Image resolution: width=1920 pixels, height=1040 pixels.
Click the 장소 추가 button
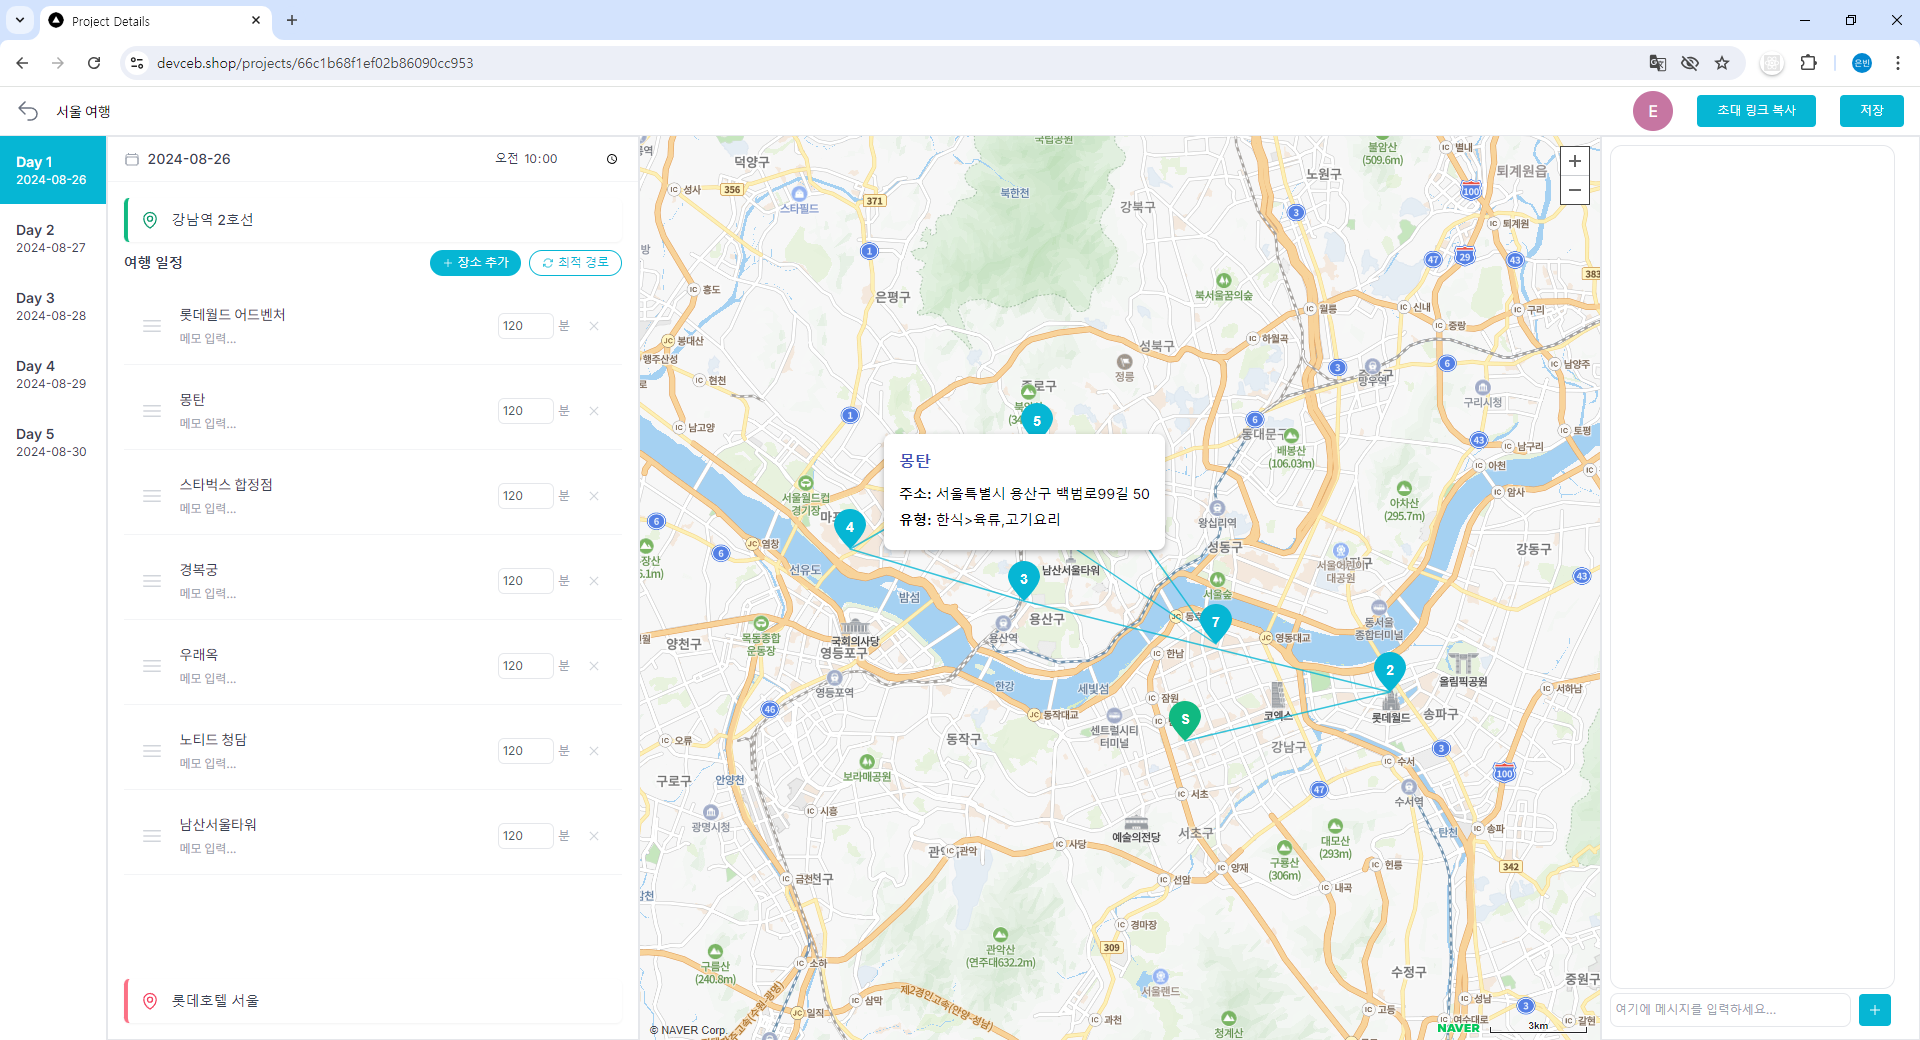pyautogui.click(x=475, y=262)
